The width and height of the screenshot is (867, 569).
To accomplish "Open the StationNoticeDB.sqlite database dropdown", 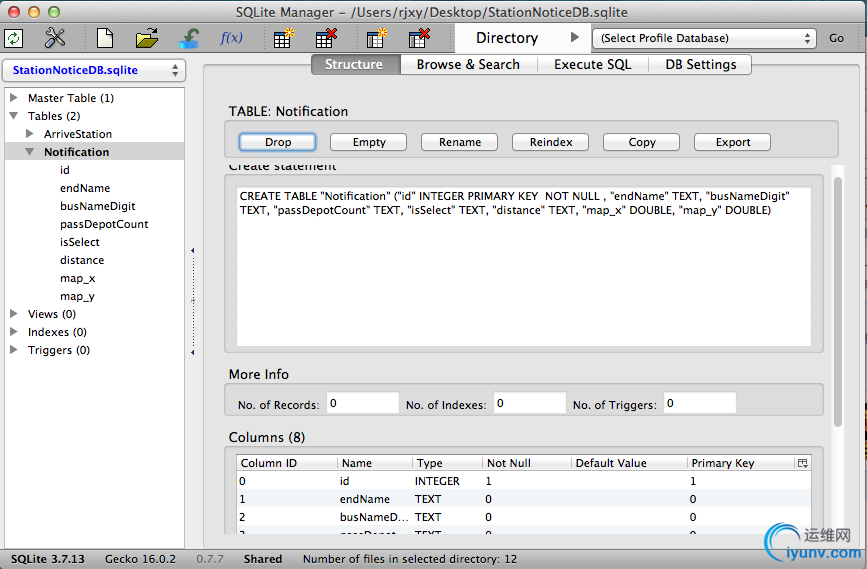I will [x=94, y=71].
